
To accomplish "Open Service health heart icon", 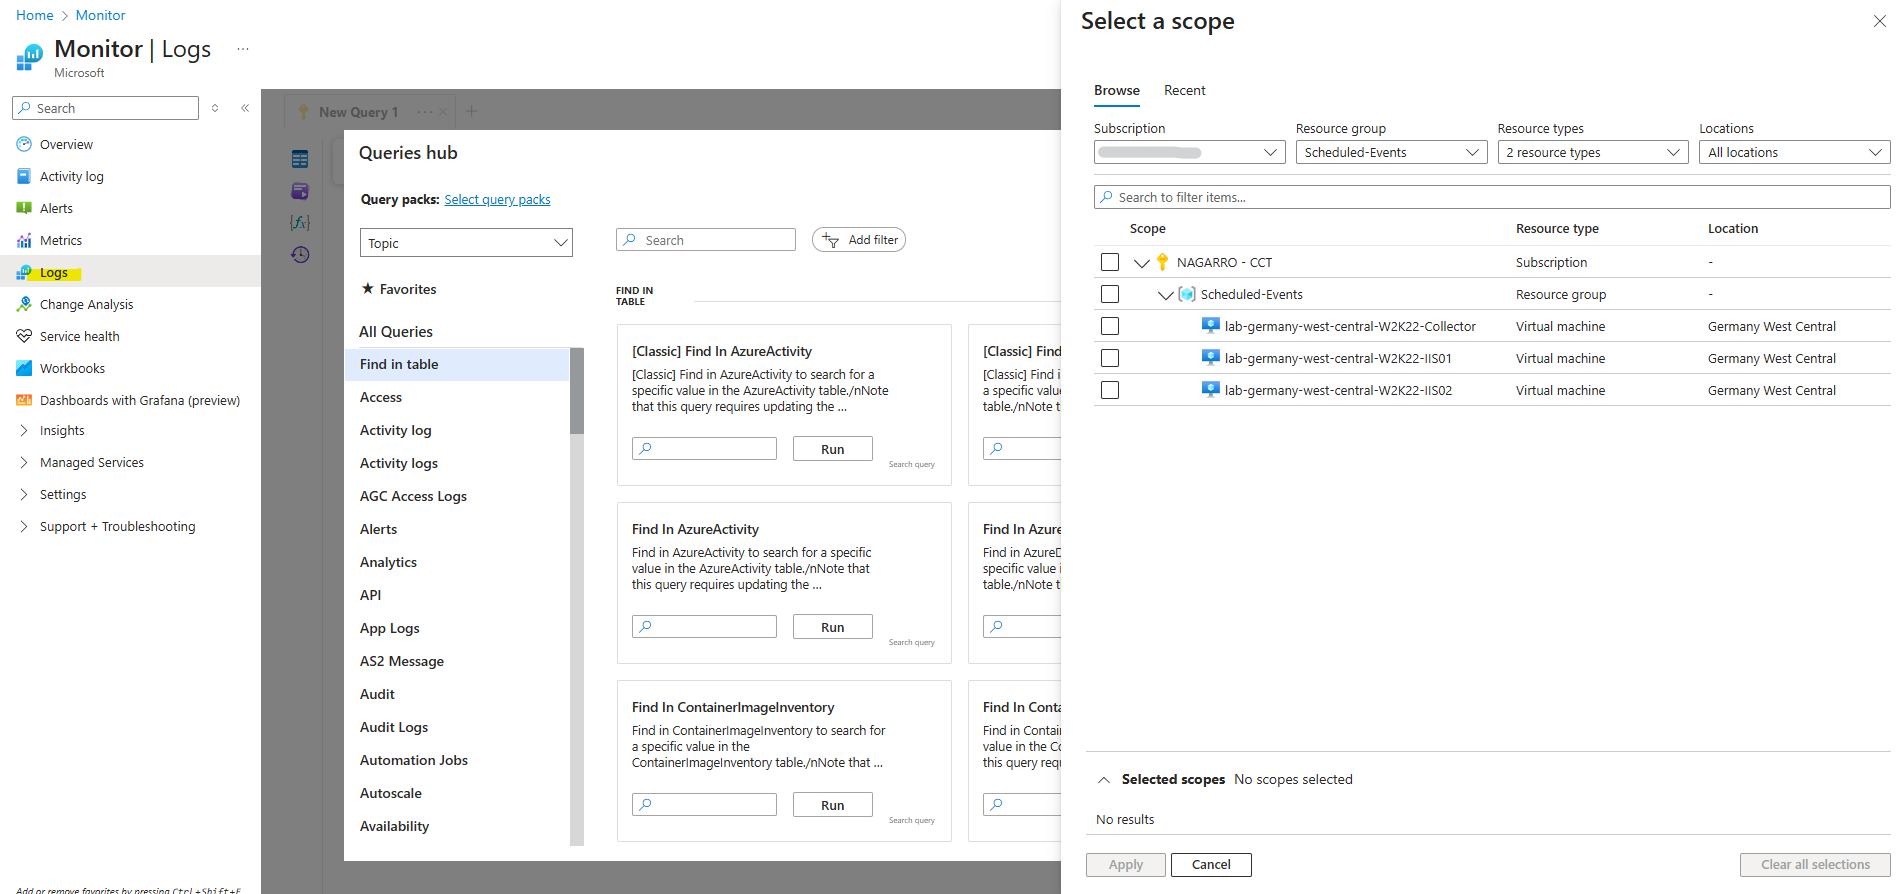I will (x=24, y=336).
